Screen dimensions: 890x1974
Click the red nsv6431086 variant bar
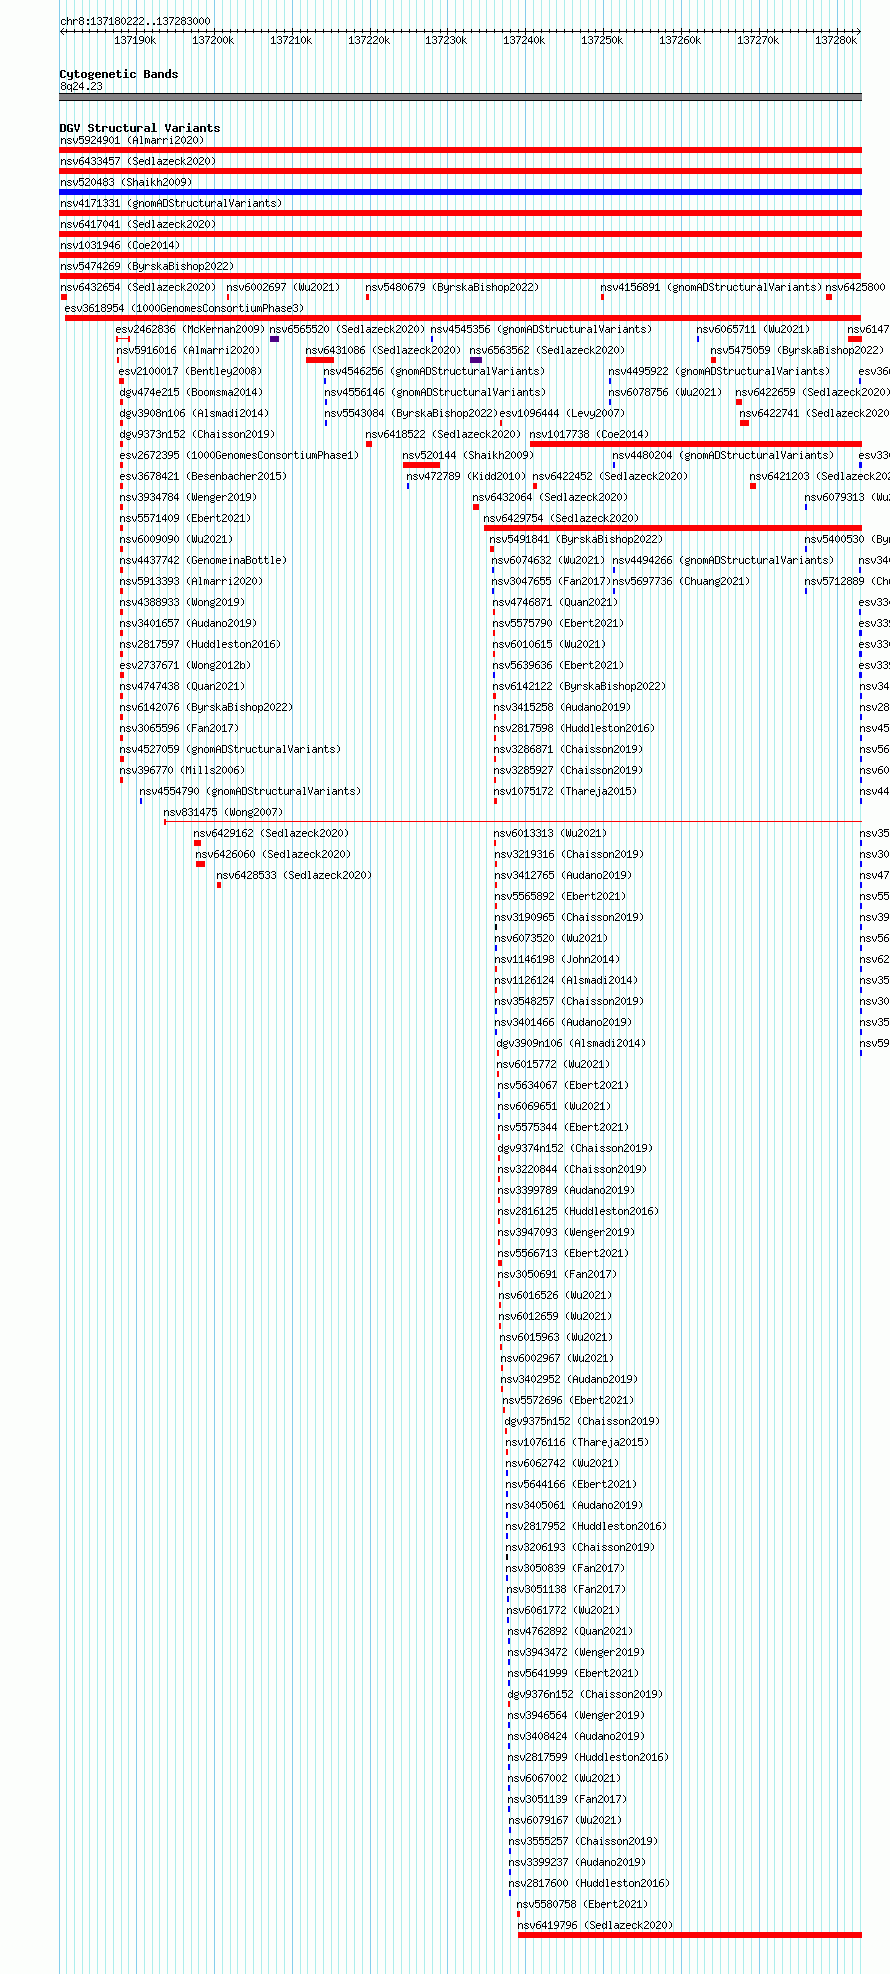320,360
